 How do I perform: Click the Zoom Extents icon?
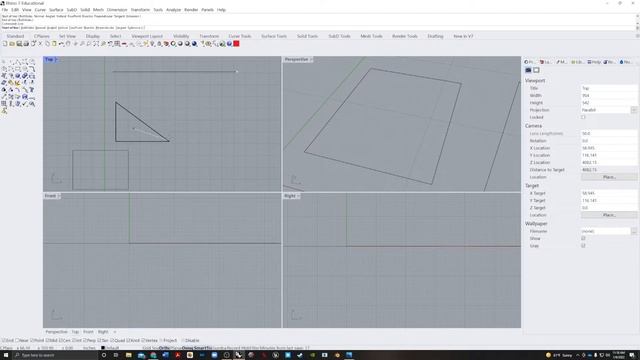click(96, 44)
